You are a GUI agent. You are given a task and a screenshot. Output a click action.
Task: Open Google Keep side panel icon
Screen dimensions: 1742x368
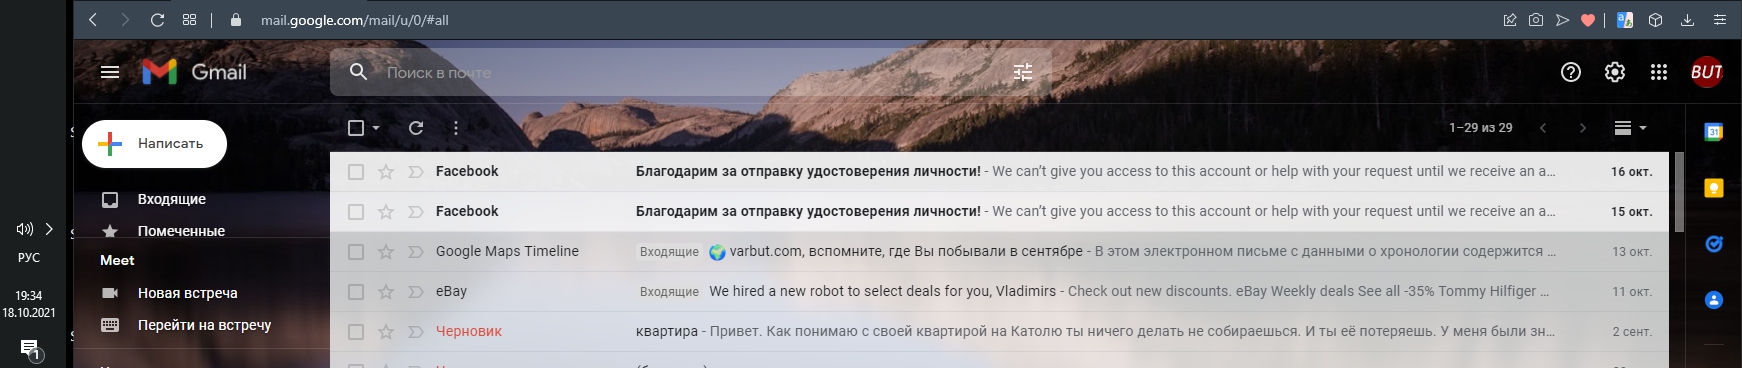(x=1713, y=188)
